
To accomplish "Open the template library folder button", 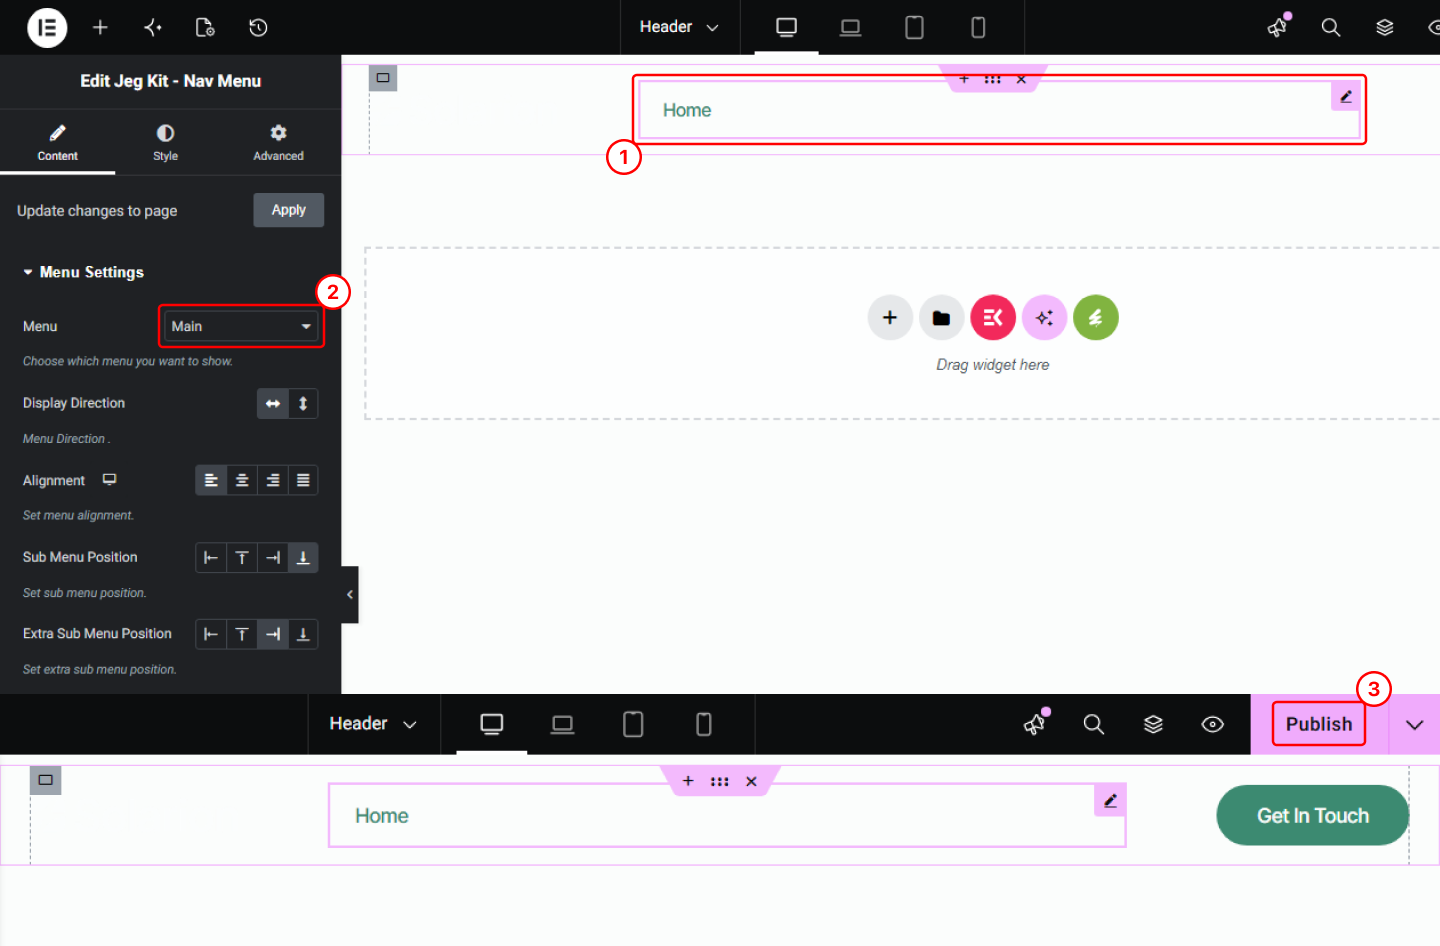I will click(x=941, y=318).
